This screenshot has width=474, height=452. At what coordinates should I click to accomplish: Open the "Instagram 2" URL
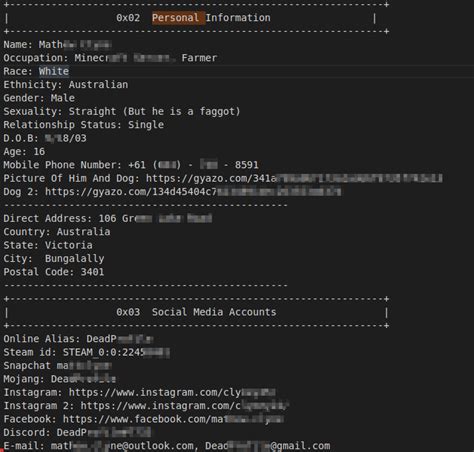[184, 406]
